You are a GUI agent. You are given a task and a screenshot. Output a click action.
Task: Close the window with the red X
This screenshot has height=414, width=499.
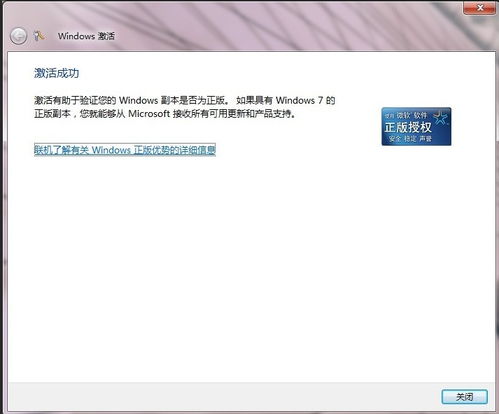pyautogui.click(x=480, y=7)
